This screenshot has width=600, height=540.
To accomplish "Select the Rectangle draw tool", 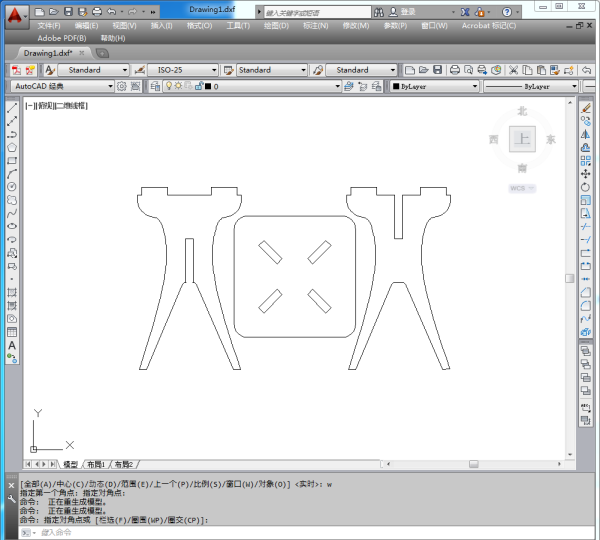I will pyautogui.click(x=12, y=161).
